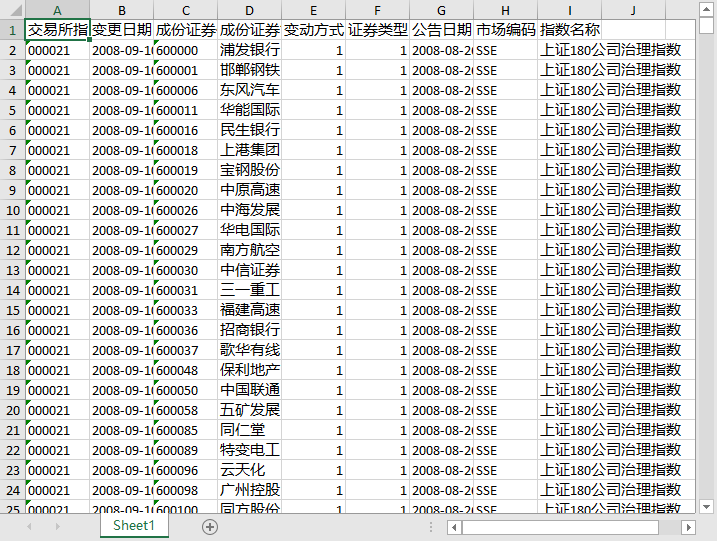Image resolution: width=717 pixels, height=541 pixels.
Task: Click cell containing 中海发展
Action: click(250, 210)
